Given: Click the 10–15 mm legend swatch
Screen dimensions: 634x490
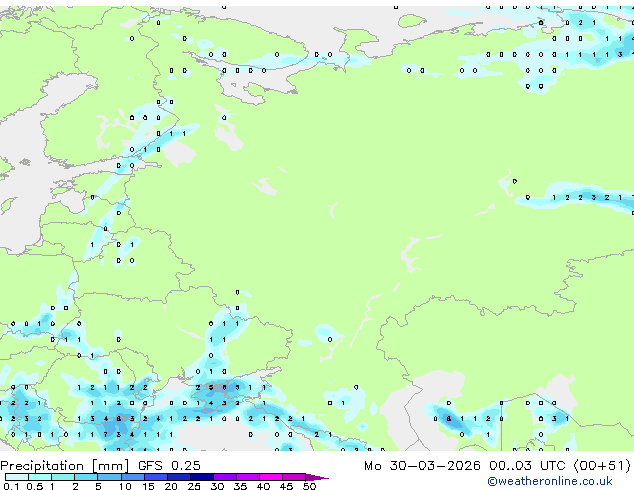Looking at the screenshot, I should 133,477.
